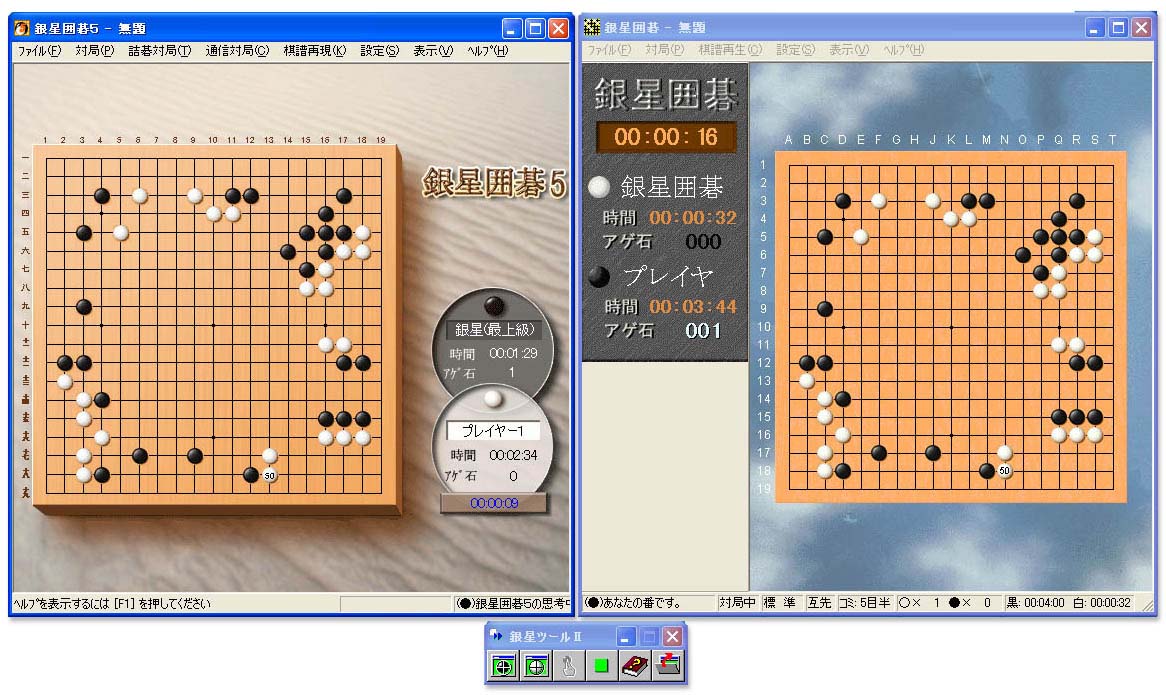The height and width of the screenshot is (695, 1166).
Task: Minimize the right 銀星囲碁 window
Action: click(x=1095, y=28)
